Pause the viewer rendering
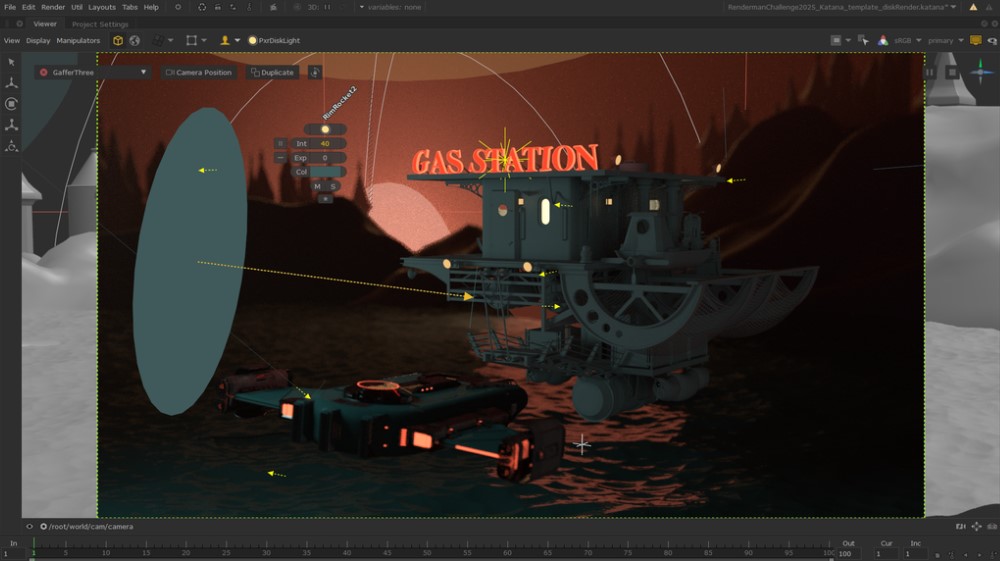Screen dimensions: 1000x561 pos(930,72)
